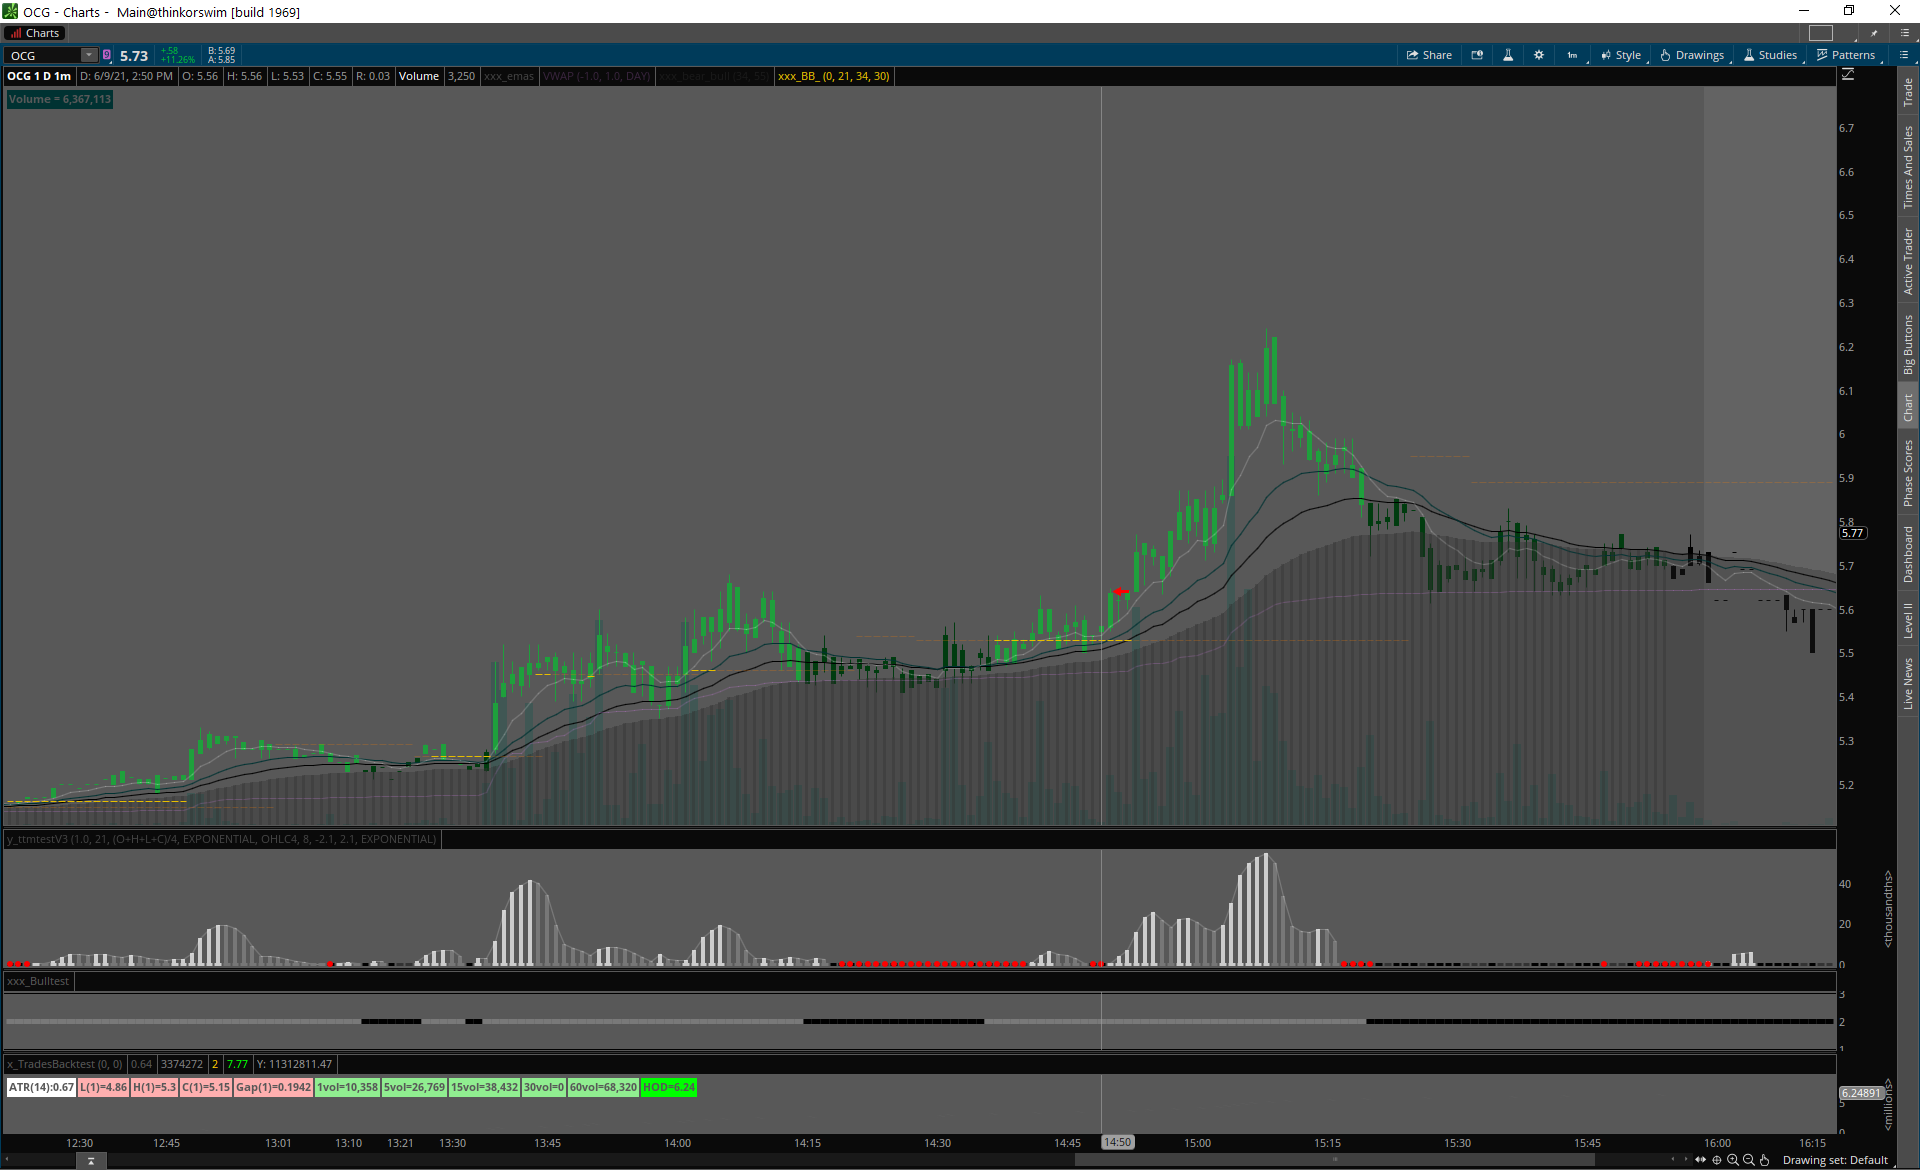The height and width of the screenshot is (1170, 1920).
Task: Expand the Style menu
Action: coord(1621,55)
